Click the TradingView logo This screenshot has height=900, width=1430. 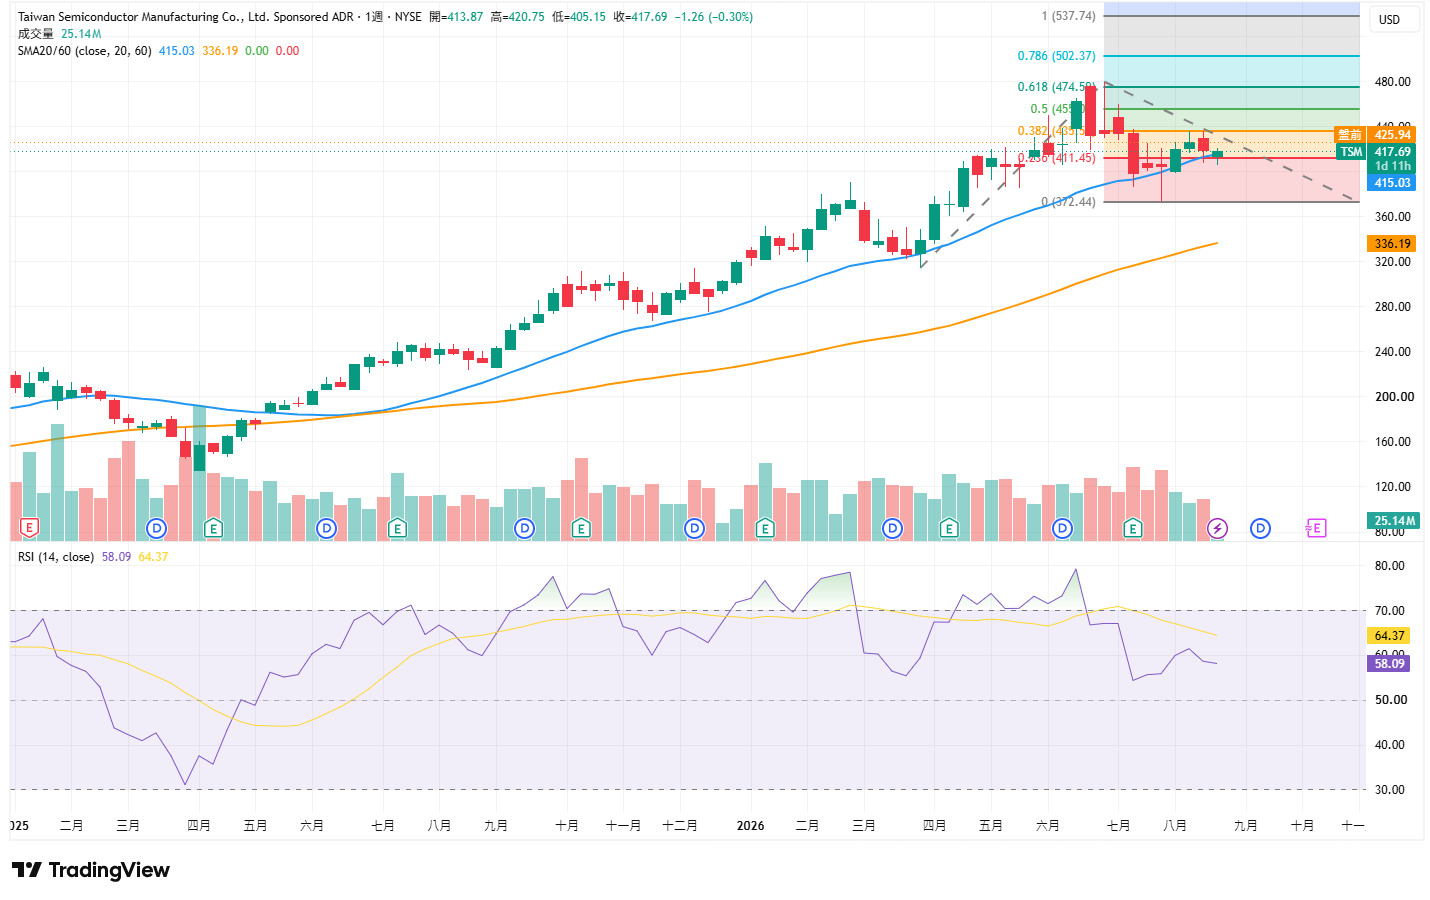(x=90, y=870)
